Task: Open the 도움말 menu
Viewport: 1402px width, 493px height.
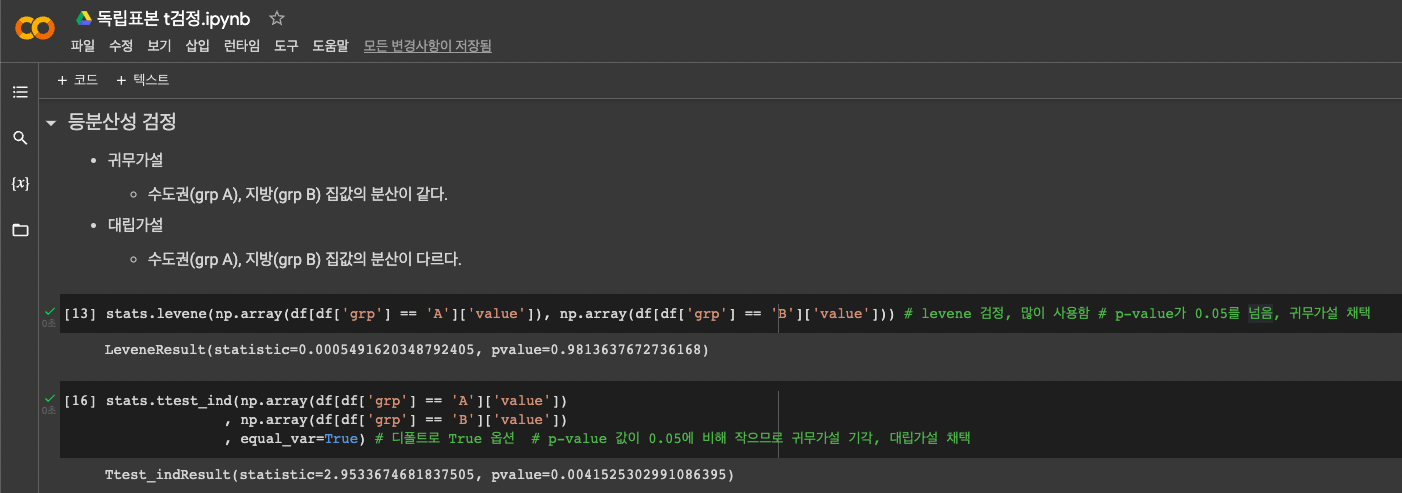Action: (330, 46)
